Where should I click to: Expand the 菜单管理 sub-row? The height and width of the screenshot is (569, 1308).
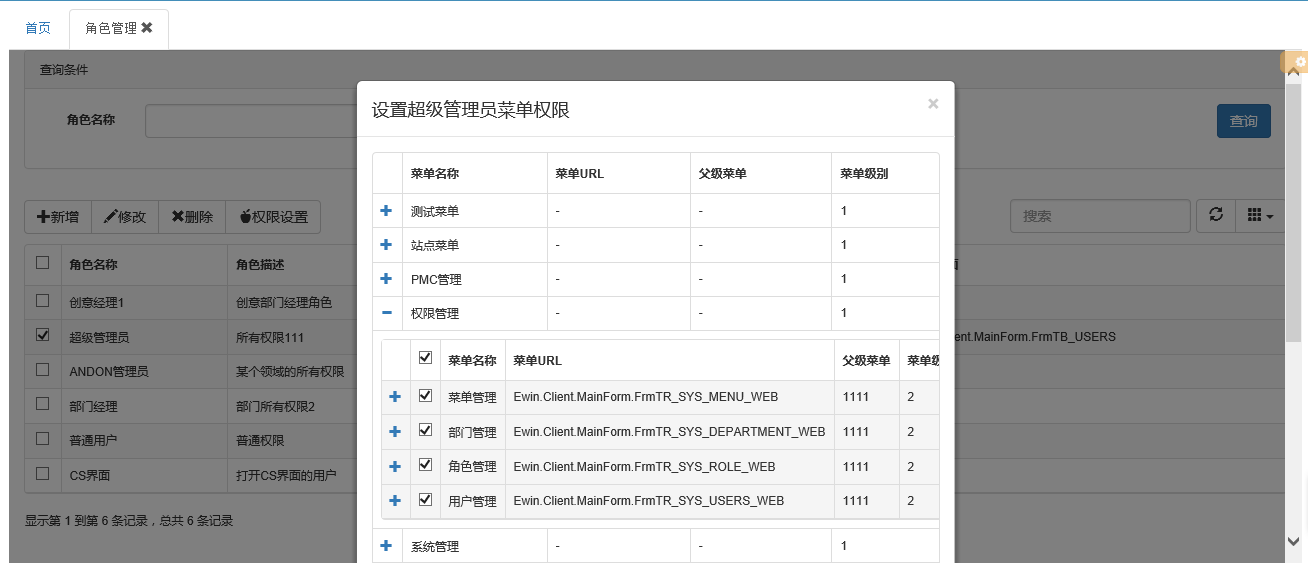coord(395,397)
